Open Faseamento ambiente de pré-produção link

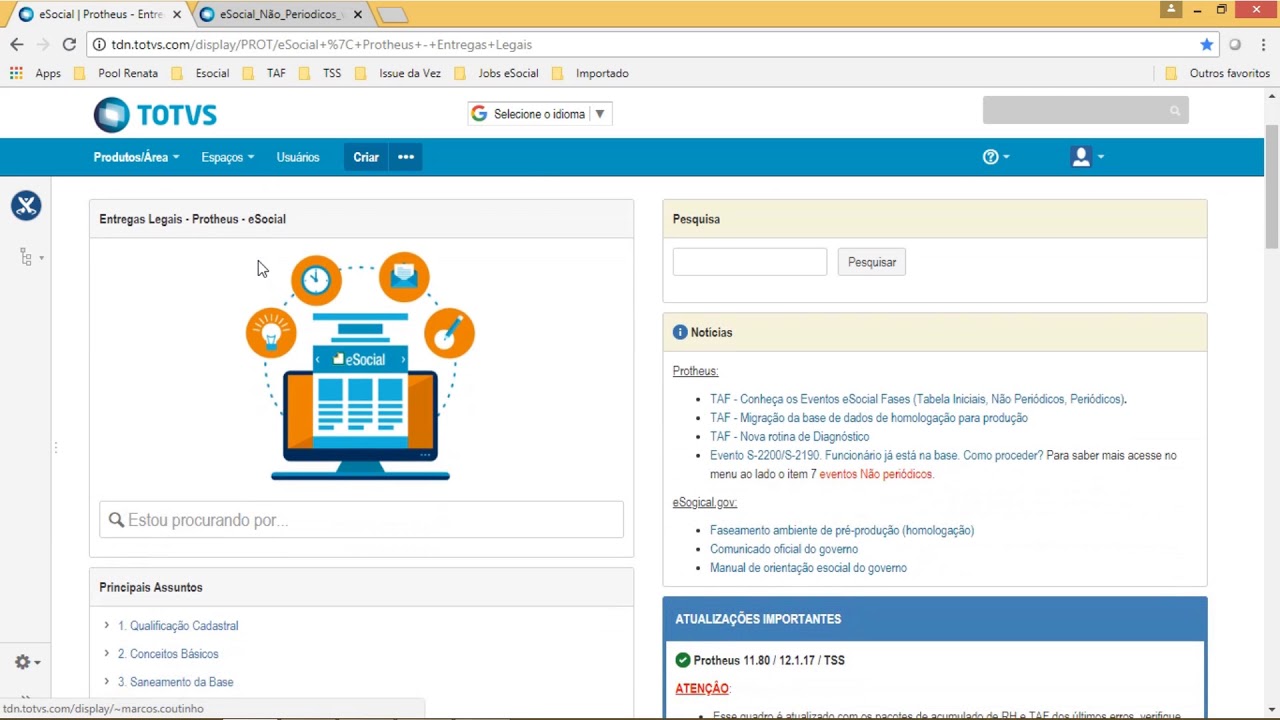[842, 530]
